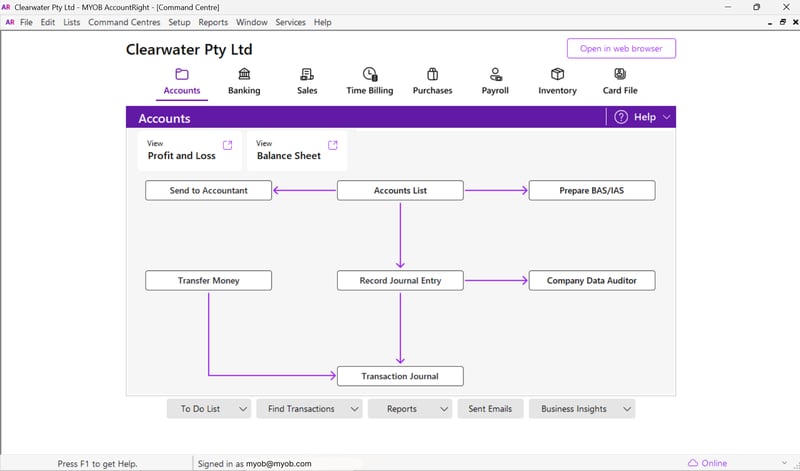Click the Sent Emails button
800x471 pixels.
490,409
